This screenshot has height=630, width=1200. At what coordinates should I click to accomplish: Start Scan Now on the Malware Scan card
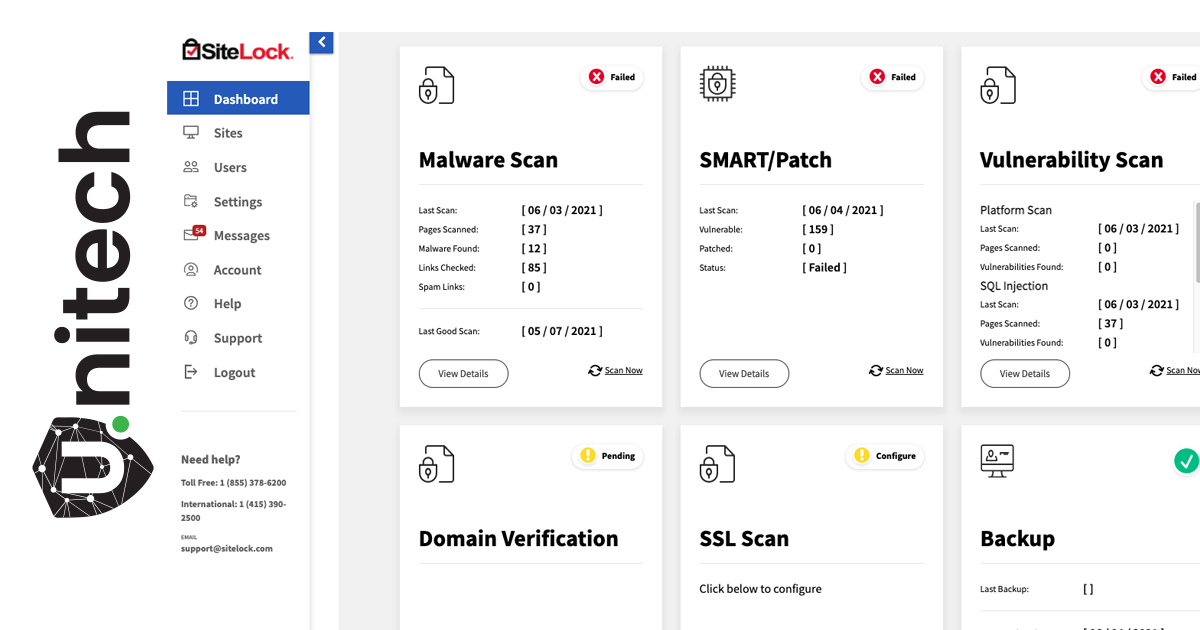pyautogui.click(x=615, y=370)
